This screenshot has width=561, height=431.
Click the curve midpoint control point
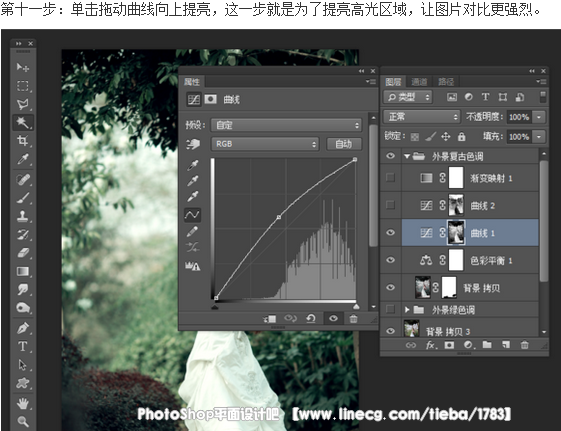pos(279,217)
